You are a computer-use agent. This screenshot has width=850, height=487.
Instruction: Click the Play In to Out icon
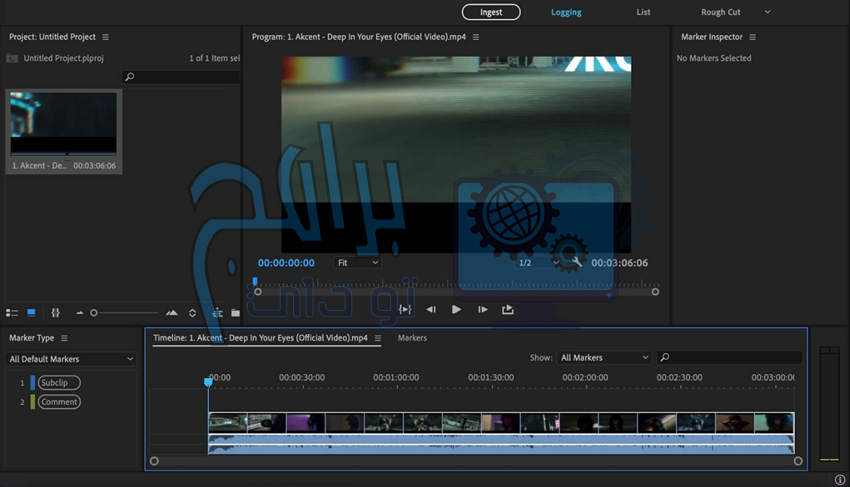(405, 310)
